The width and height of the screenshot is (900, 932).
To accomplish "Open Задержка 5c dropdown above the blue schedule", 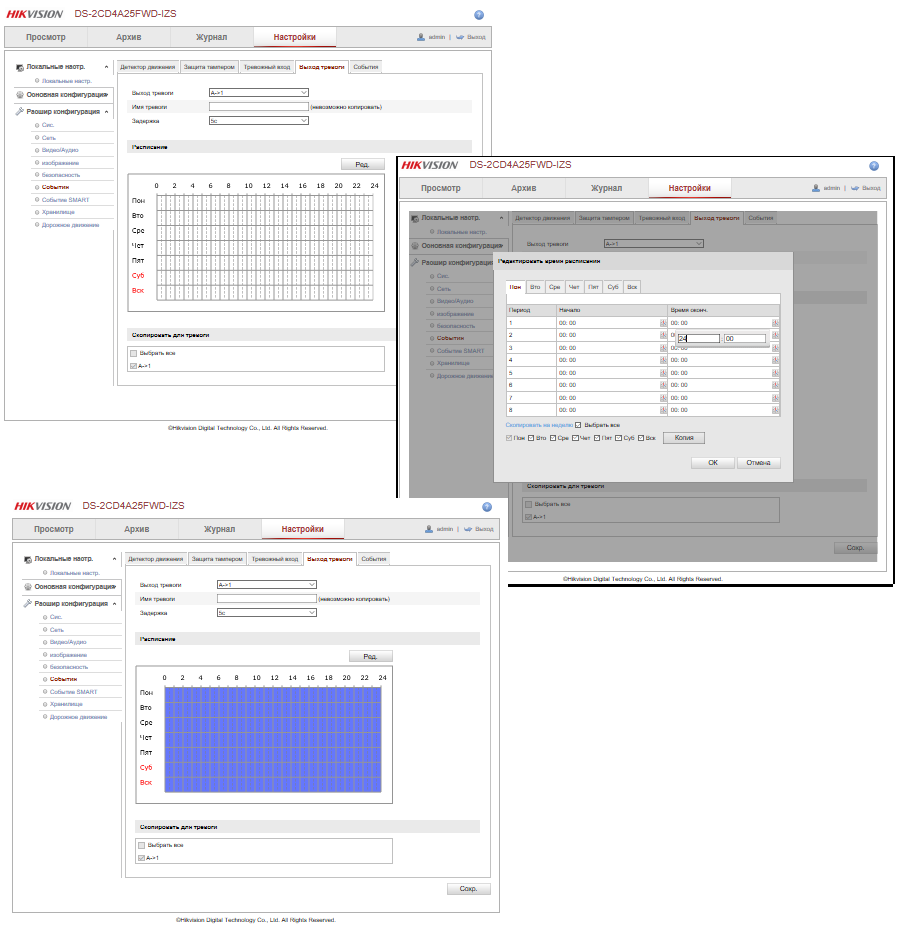I will pyautogui.click(x=266, y=612).
